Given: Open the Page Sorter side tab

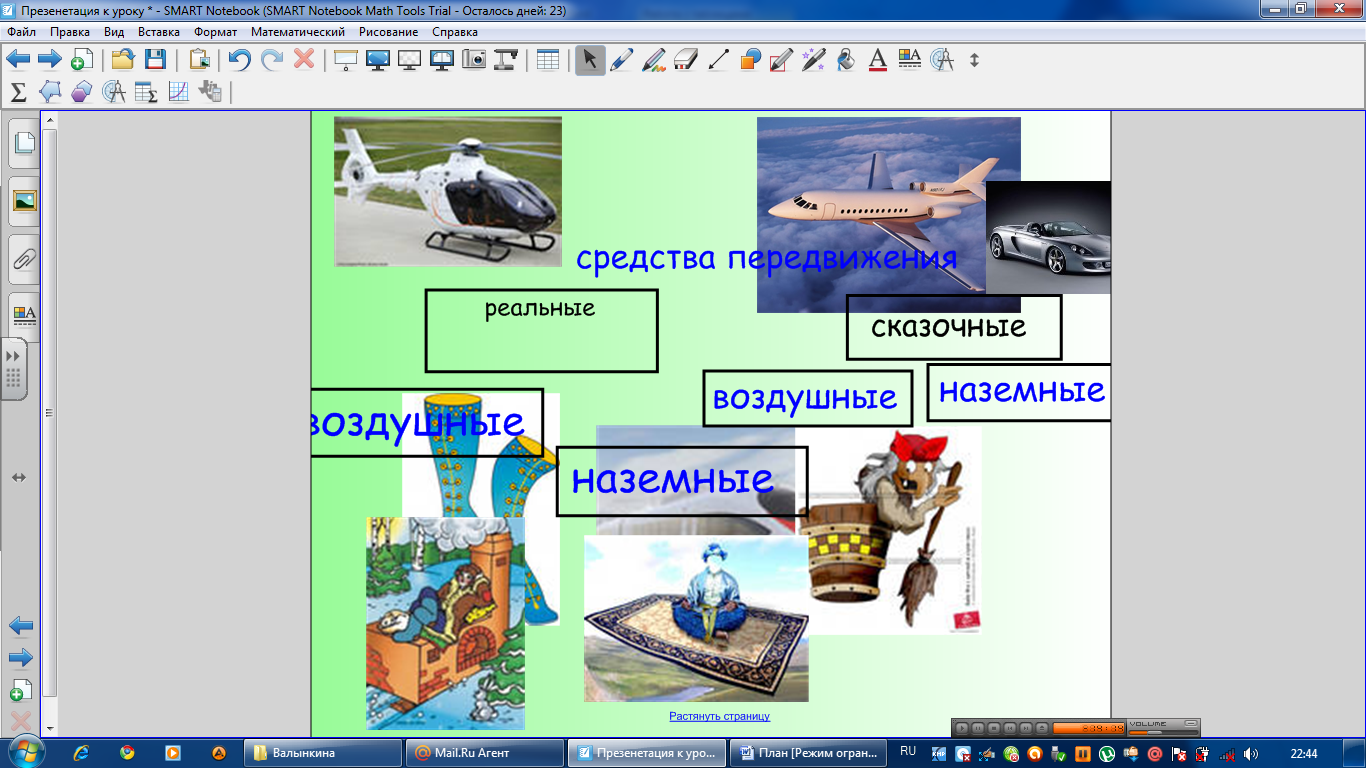Looking at the screenshot, I should pyautogui.click(x=24, y=144).
